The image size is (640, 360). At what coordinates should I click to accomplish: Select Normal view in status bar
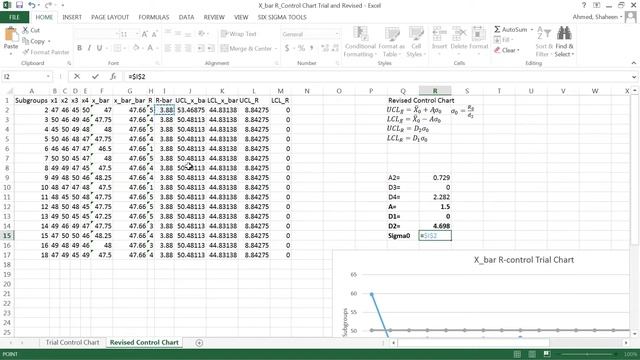(x=517, y=354)
